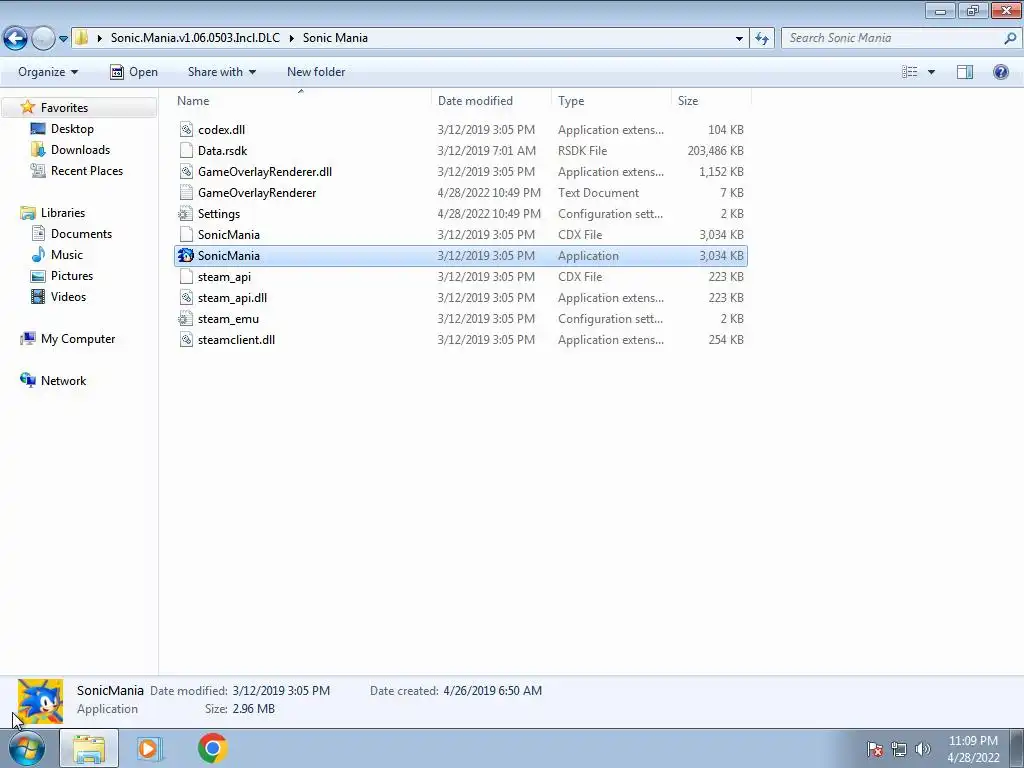Open the Videos library

68,296
